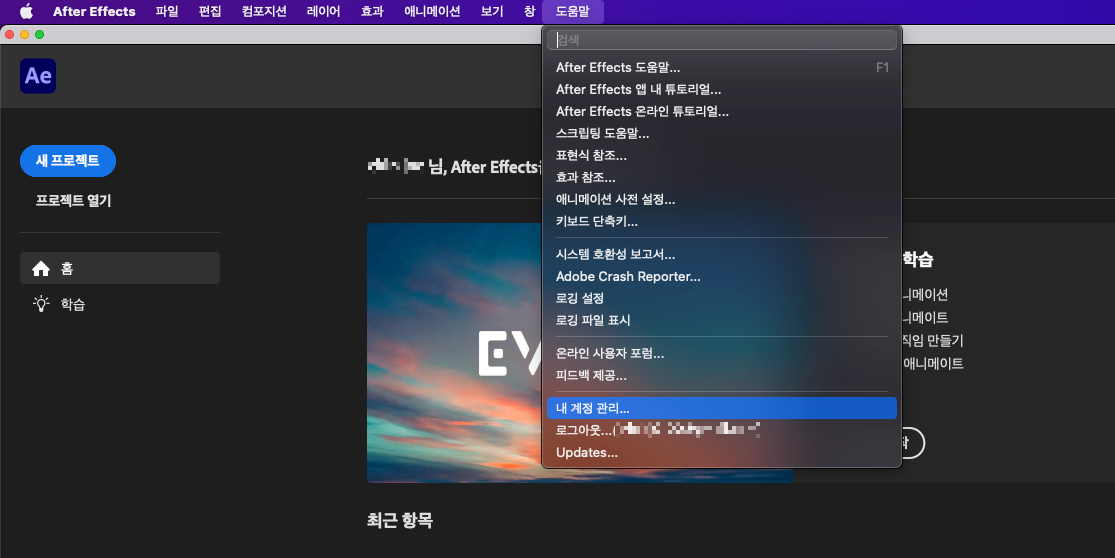Select 표현식 참조... menu entry
Image resolution: width=1115 pixels, height=558 pixels.
(722, 156)
